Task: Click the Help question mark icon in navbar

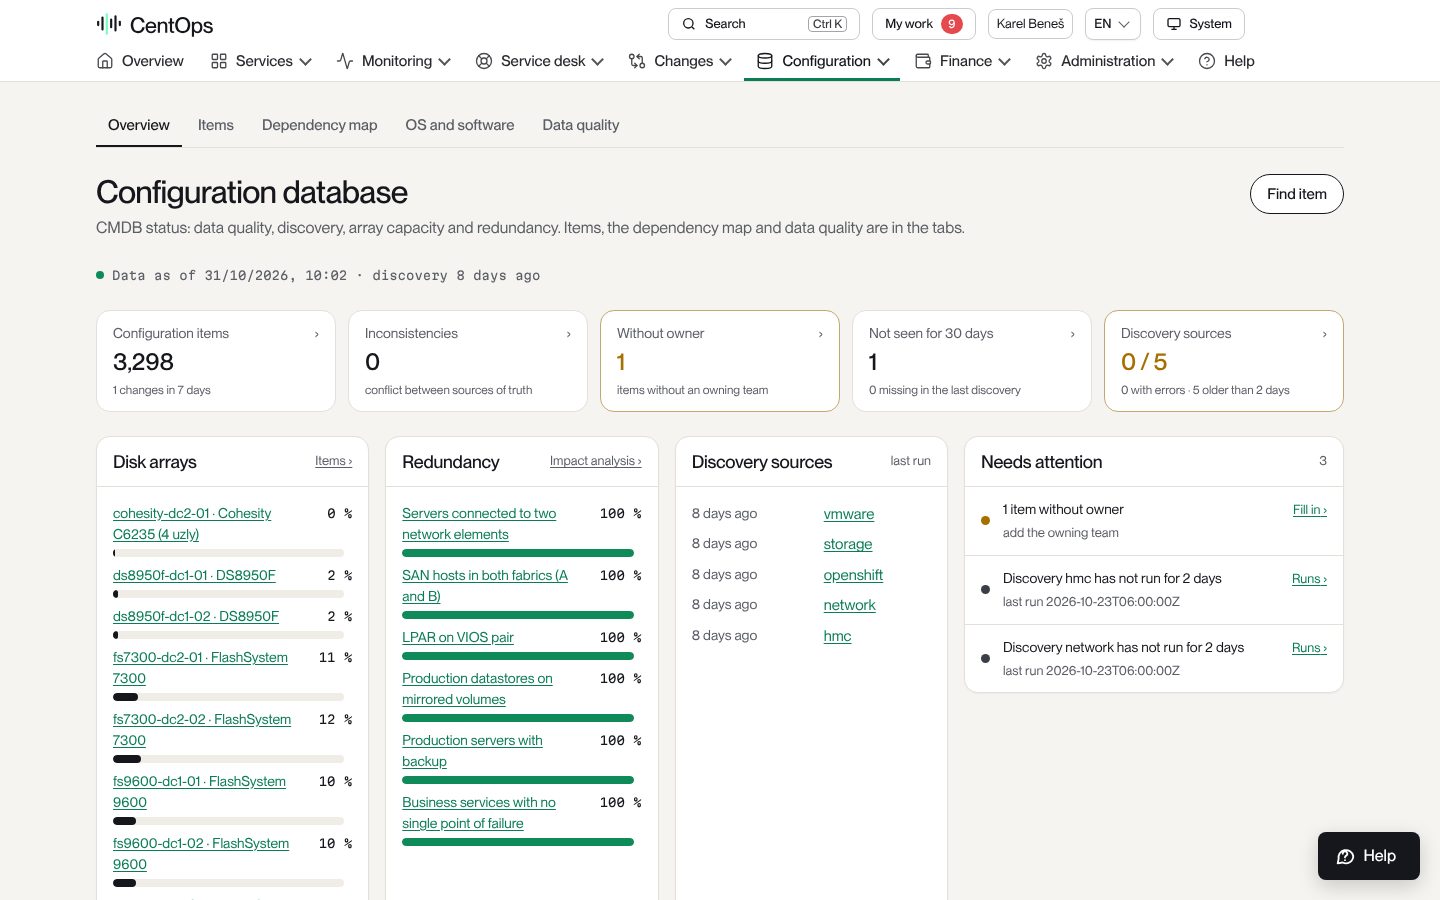Action: pyautogui.click(x=1207, y=61)
